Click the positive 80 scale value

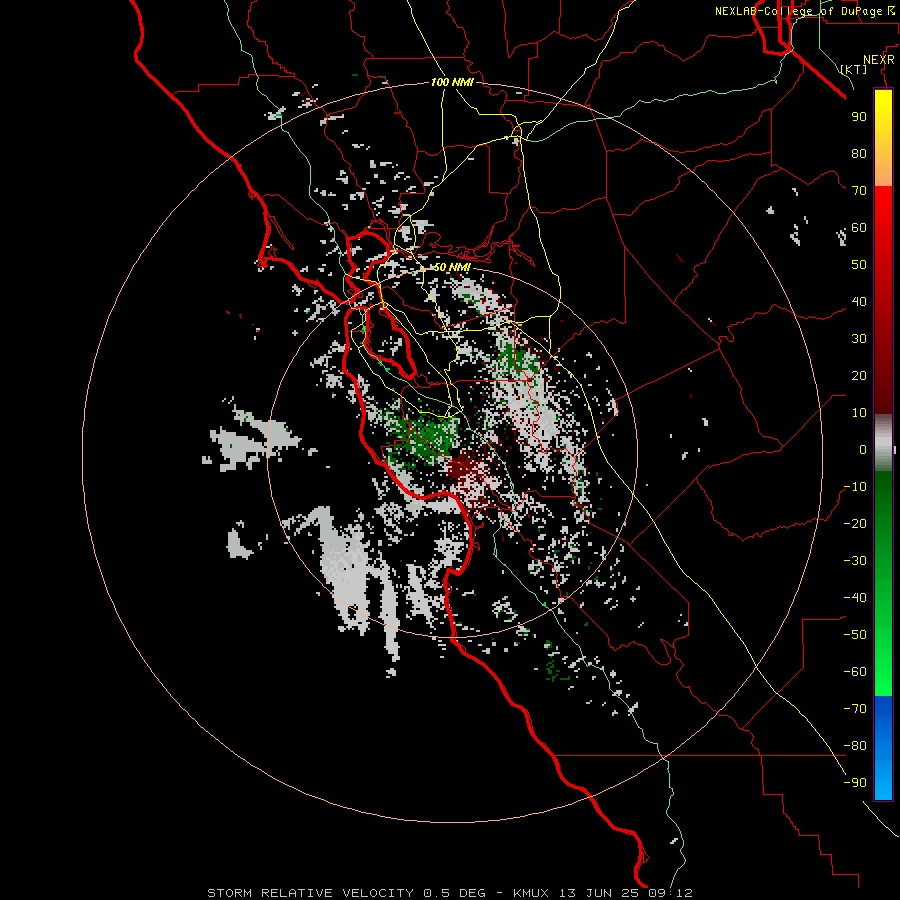(859, 153)
